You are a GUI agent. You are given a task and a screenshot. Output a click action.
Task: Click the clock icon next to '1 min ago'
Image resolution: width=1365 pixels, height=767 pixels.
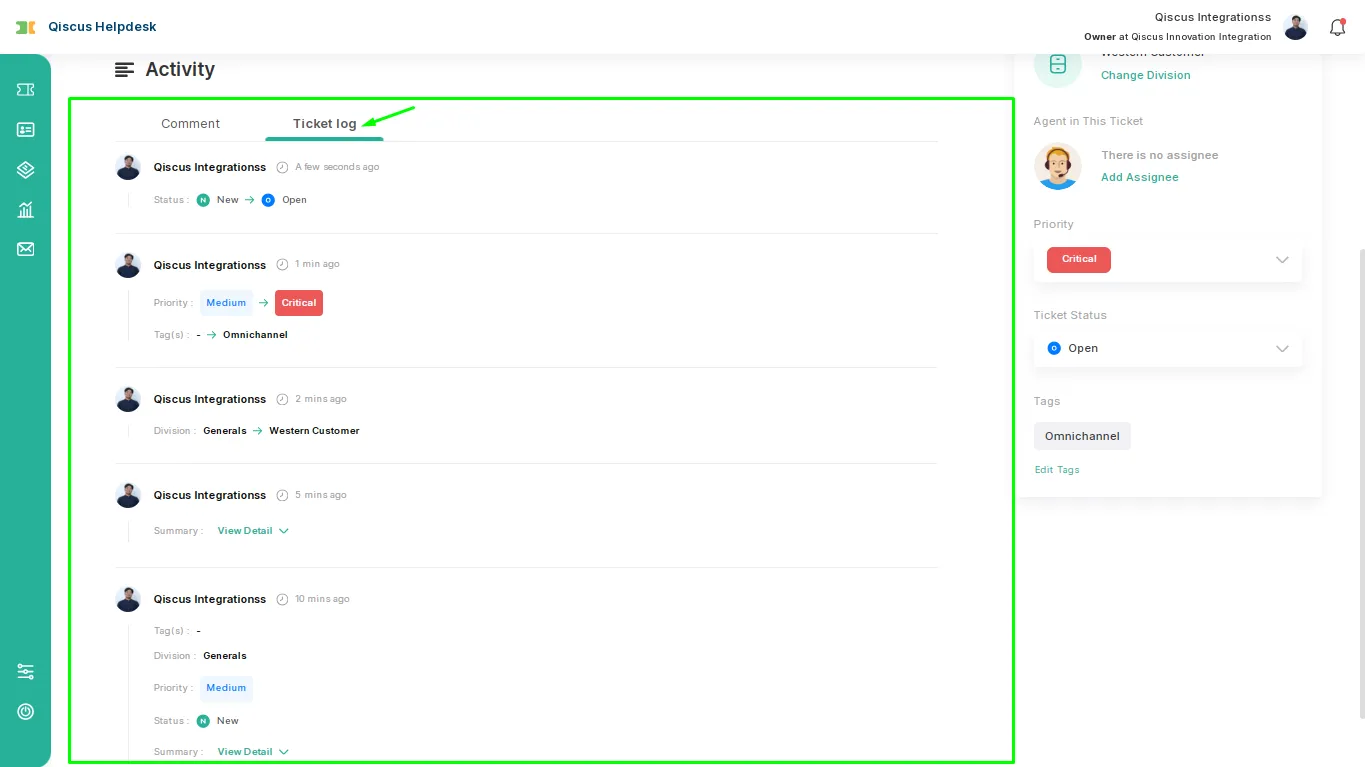click(x=282, y=265)
